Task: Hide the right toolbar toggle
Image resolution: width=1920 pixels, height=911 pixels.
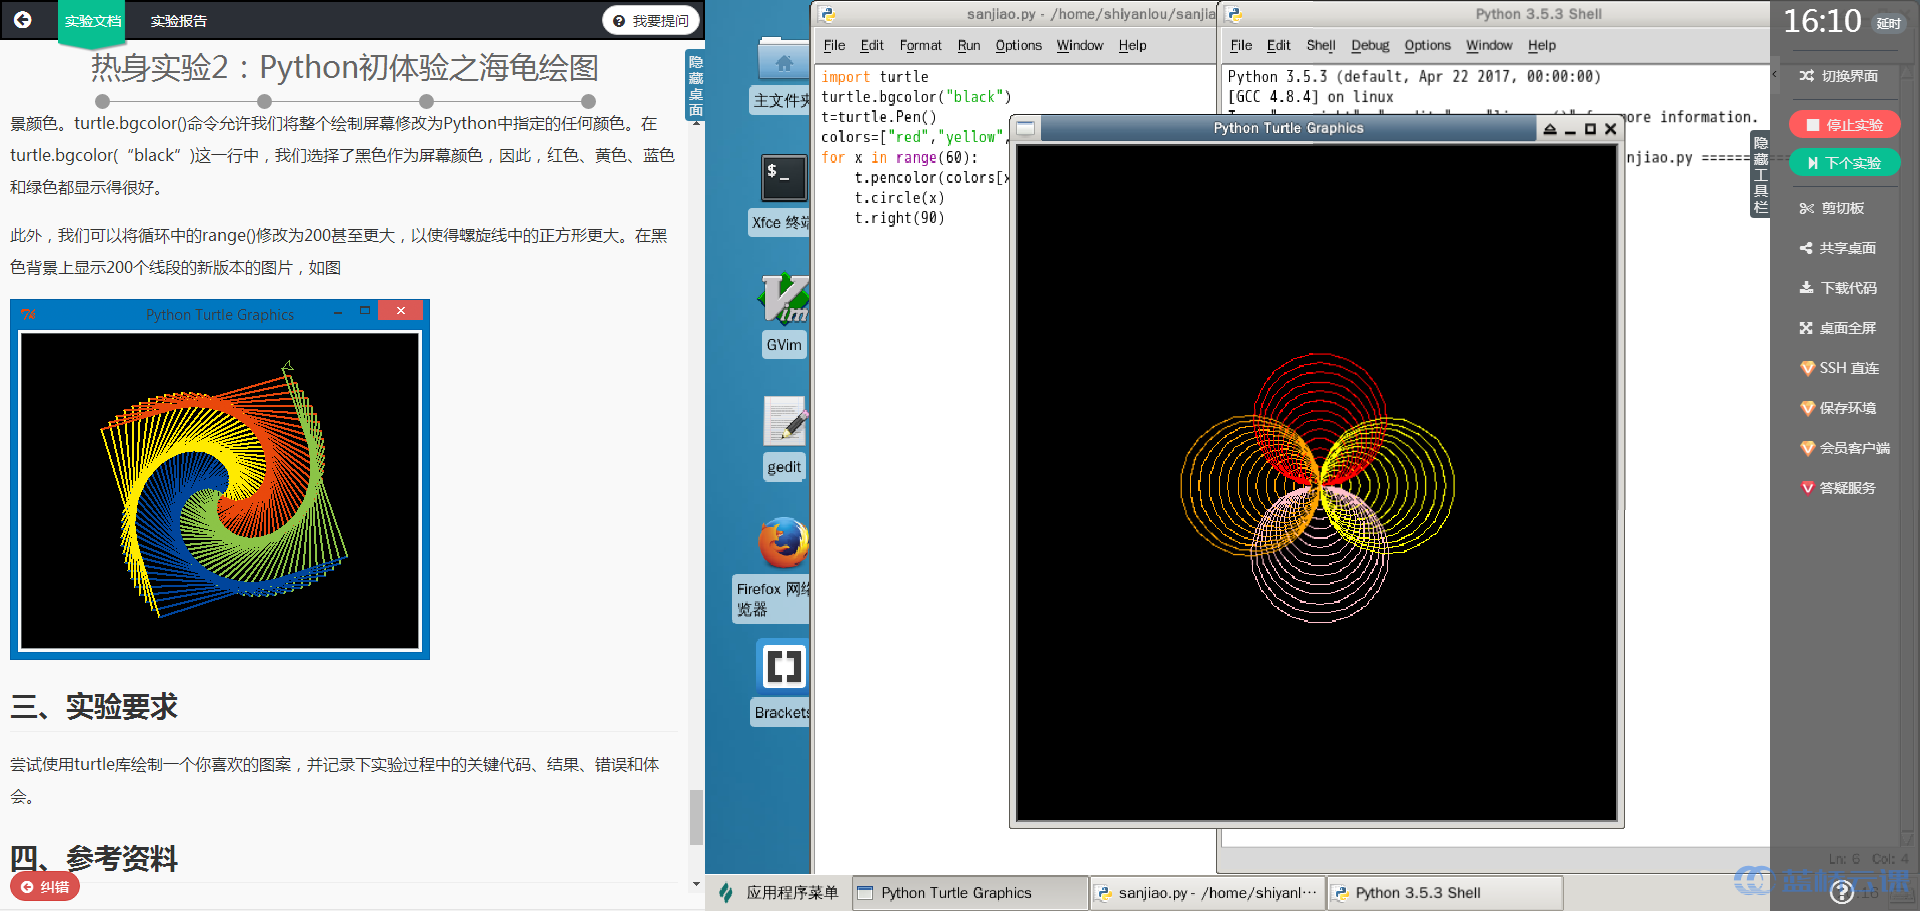Action: [1760, 175]
